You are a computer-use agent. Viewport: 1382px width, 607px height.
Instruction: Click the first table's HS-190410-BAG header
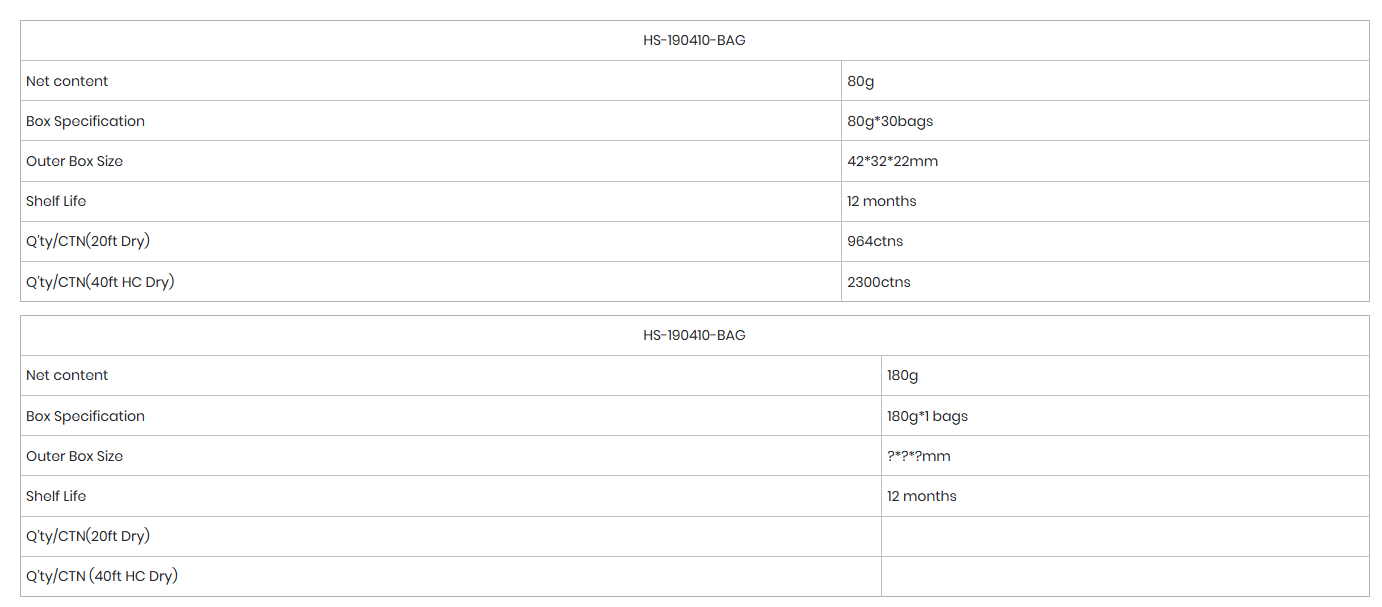tap(694, 41)
